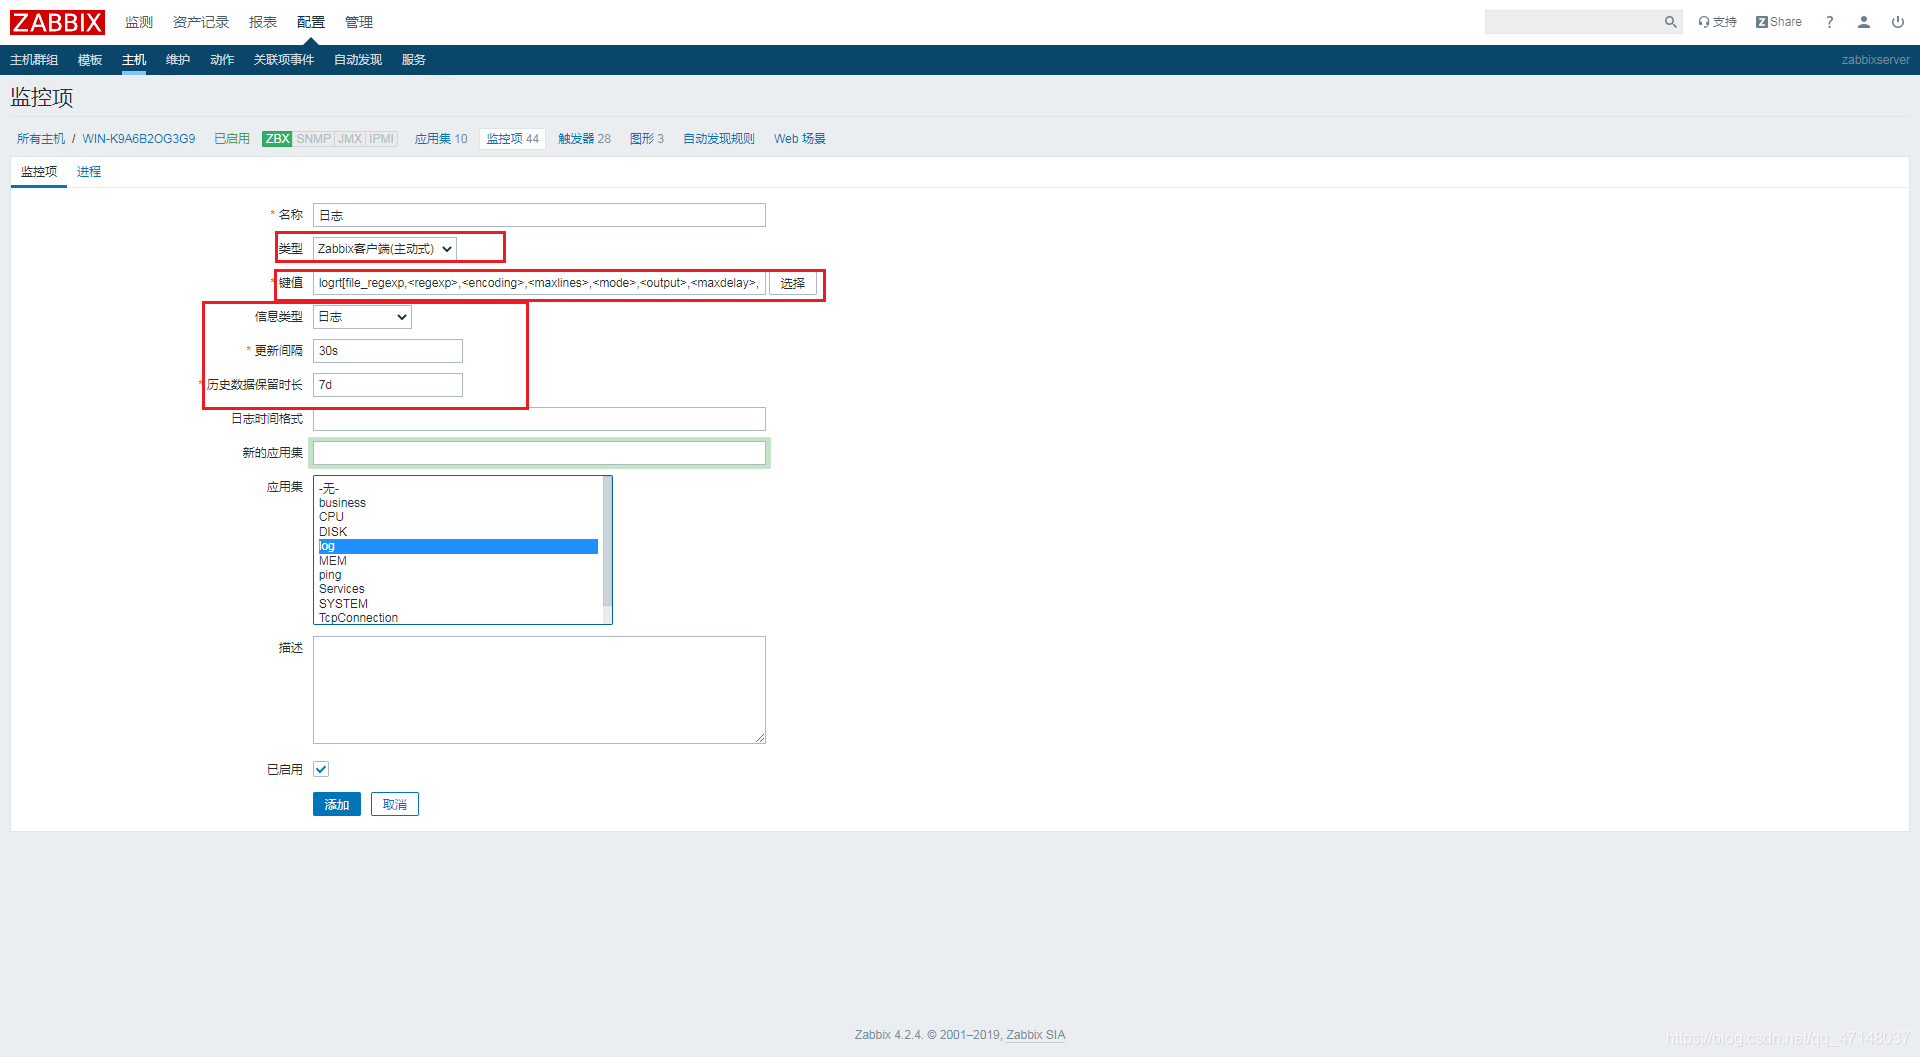This screenshot has width=1920, height=1057.
Task: Go to 主机 submenu
Action: pos(134,60)
